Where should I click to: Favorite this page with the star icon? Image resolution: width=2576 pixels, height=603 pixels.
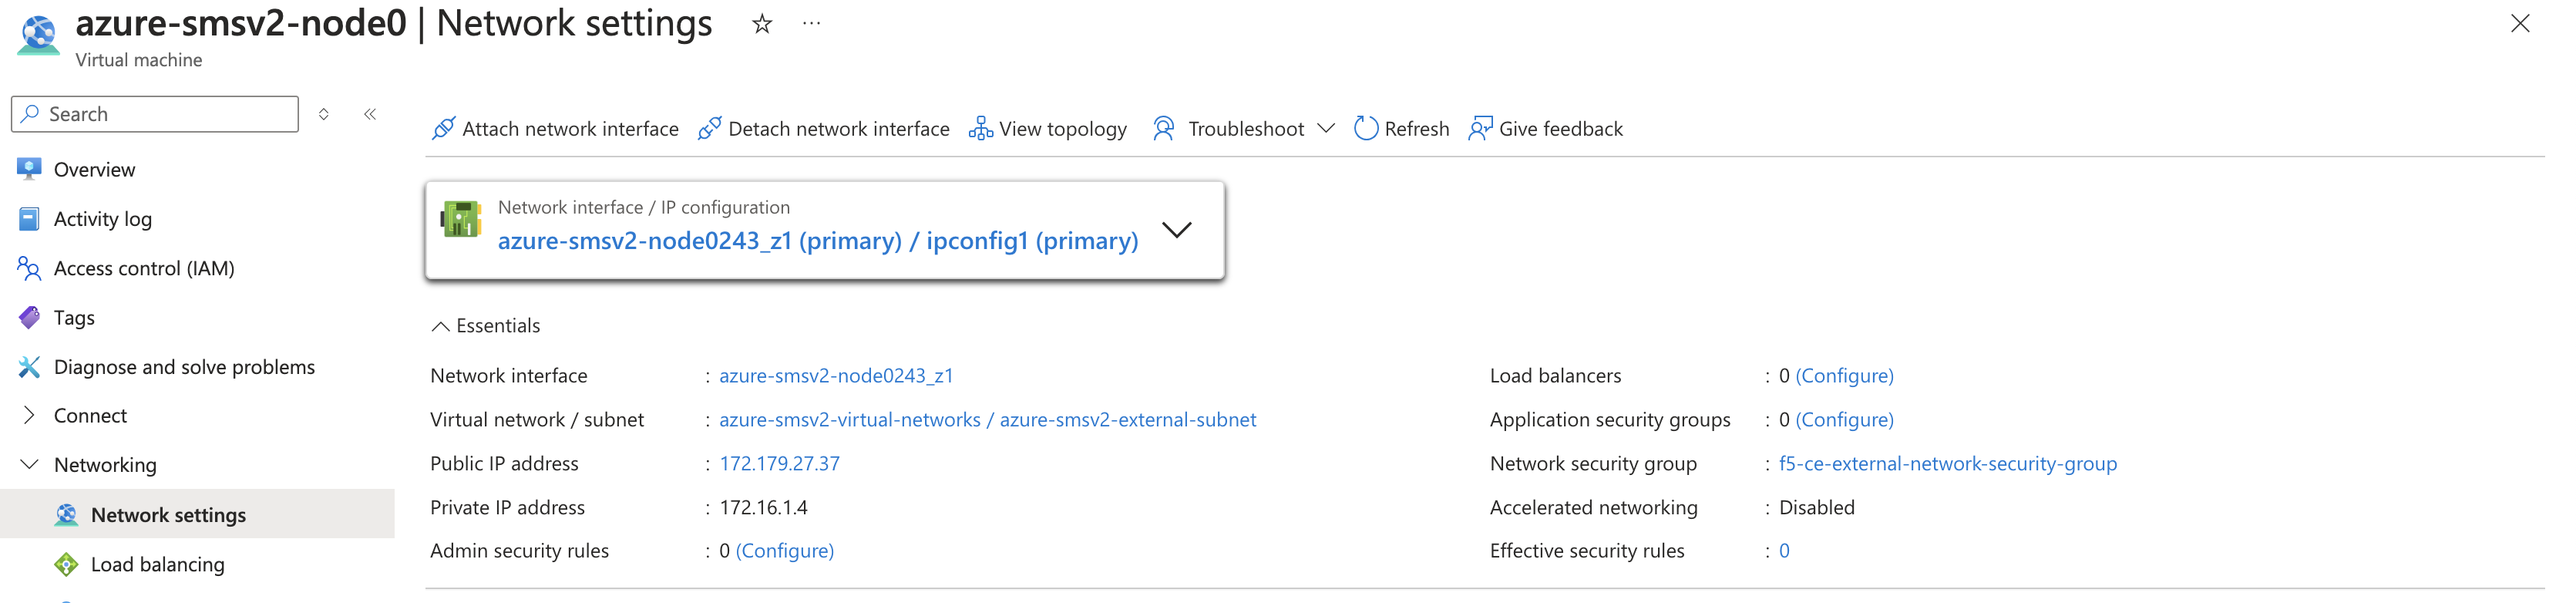point(762,24)
